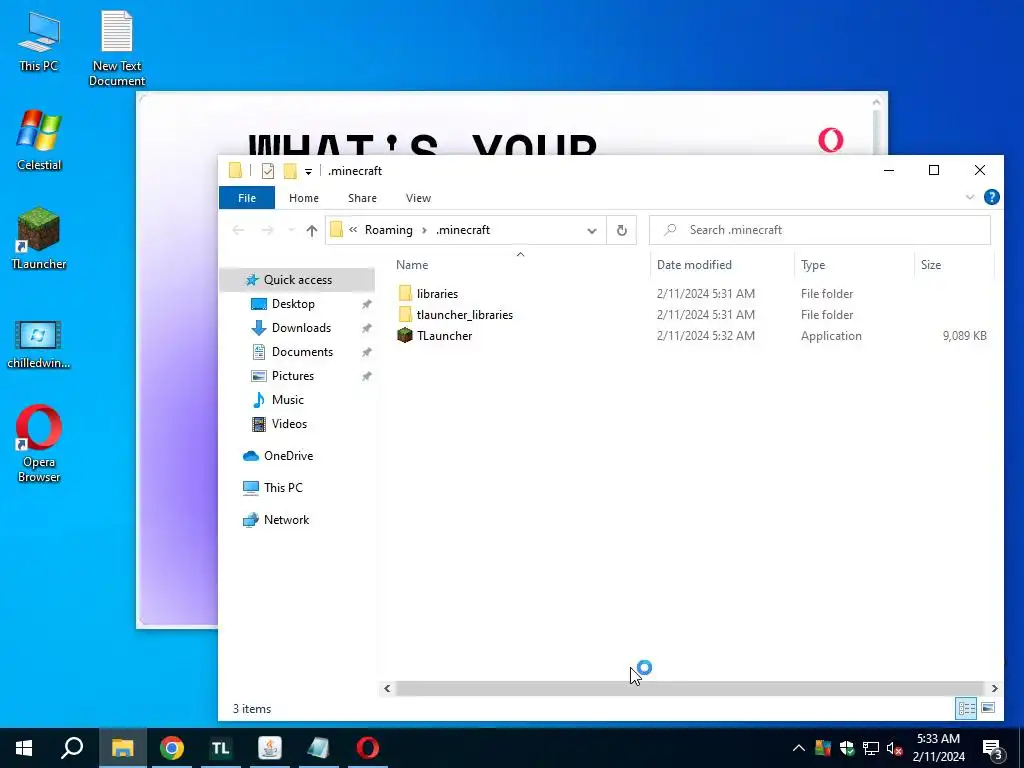Click the Opera logo in background window
The height and width of the screenshot is (768, 1024).
point(831,140)
